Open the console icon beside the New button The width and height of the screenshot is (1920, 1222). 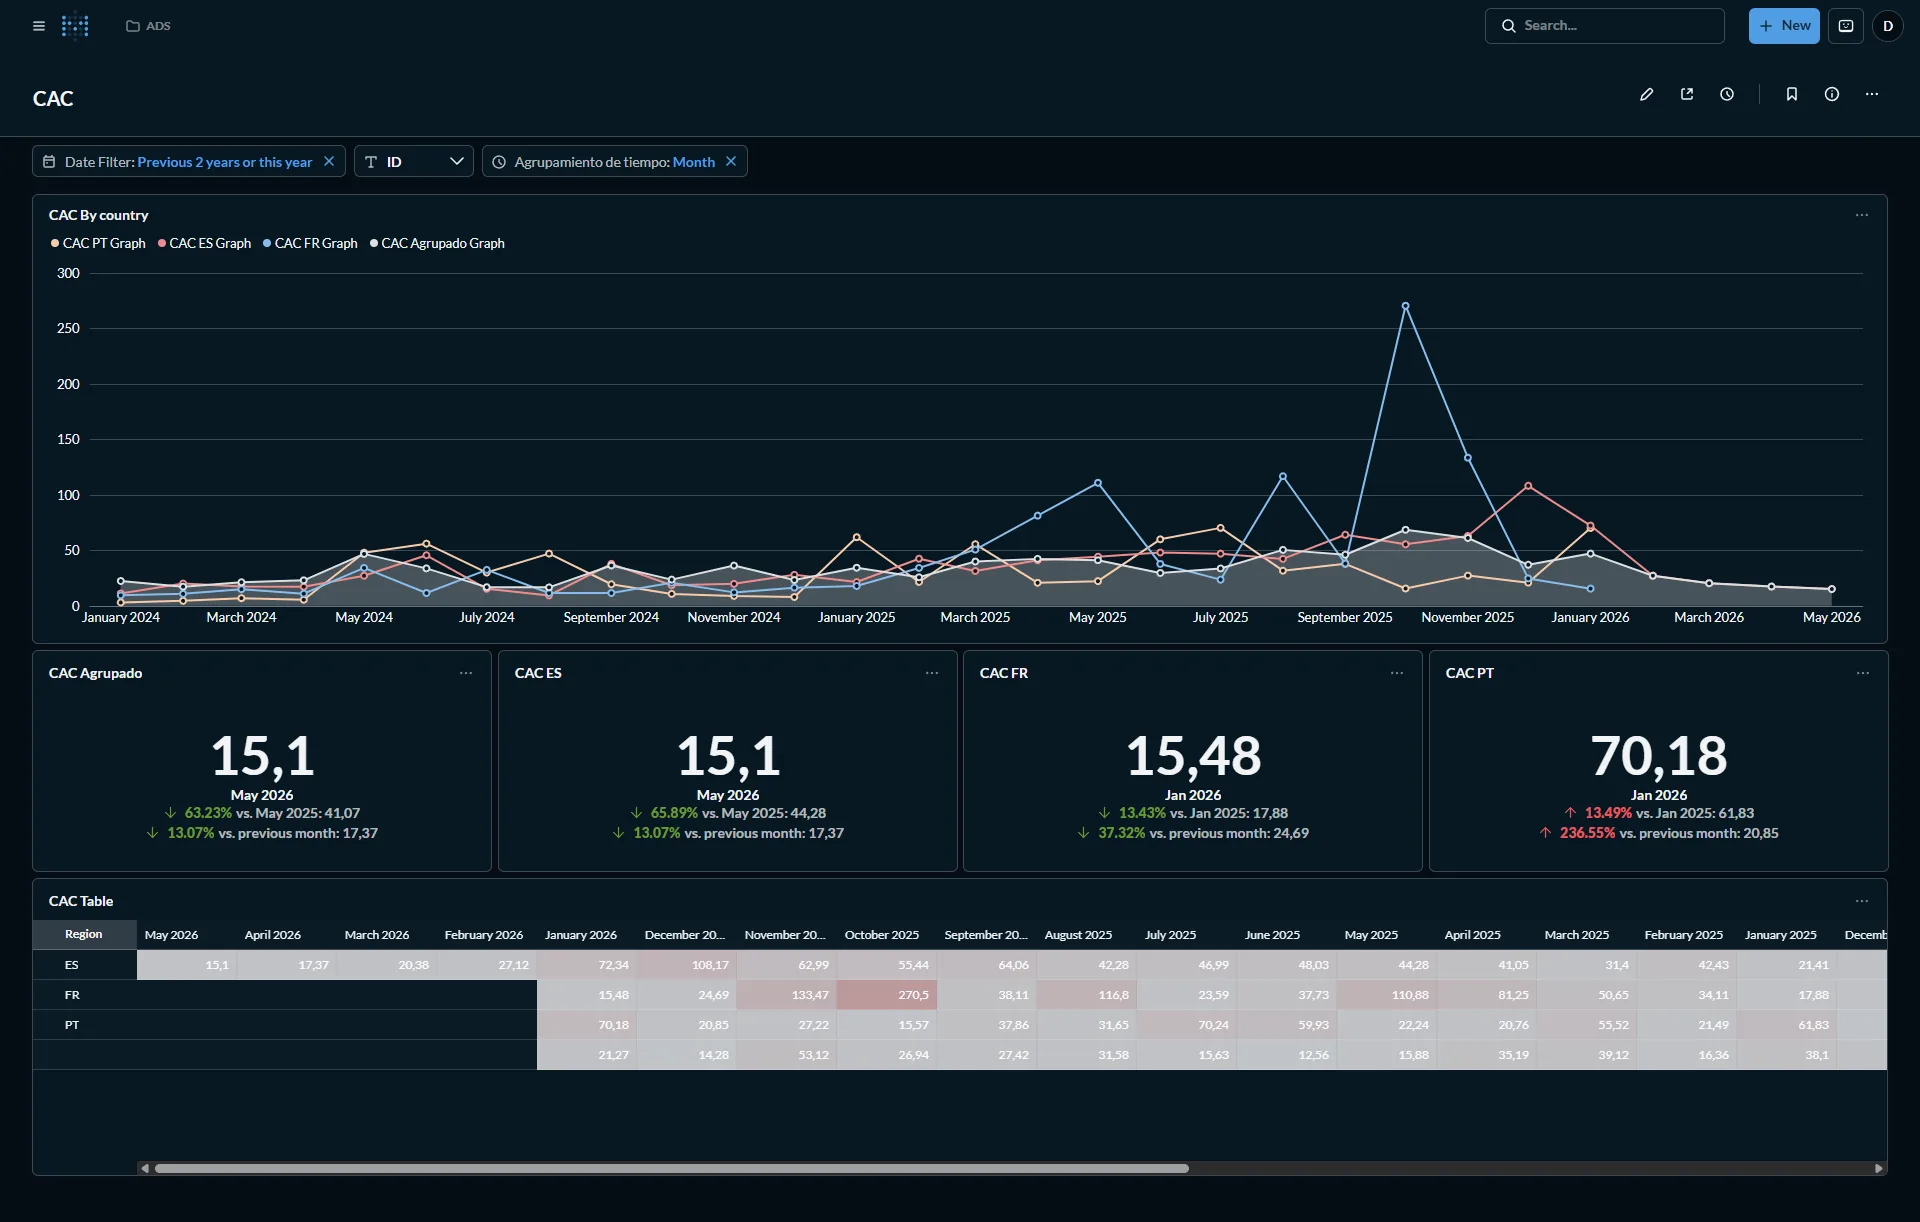click(1846, 26)
